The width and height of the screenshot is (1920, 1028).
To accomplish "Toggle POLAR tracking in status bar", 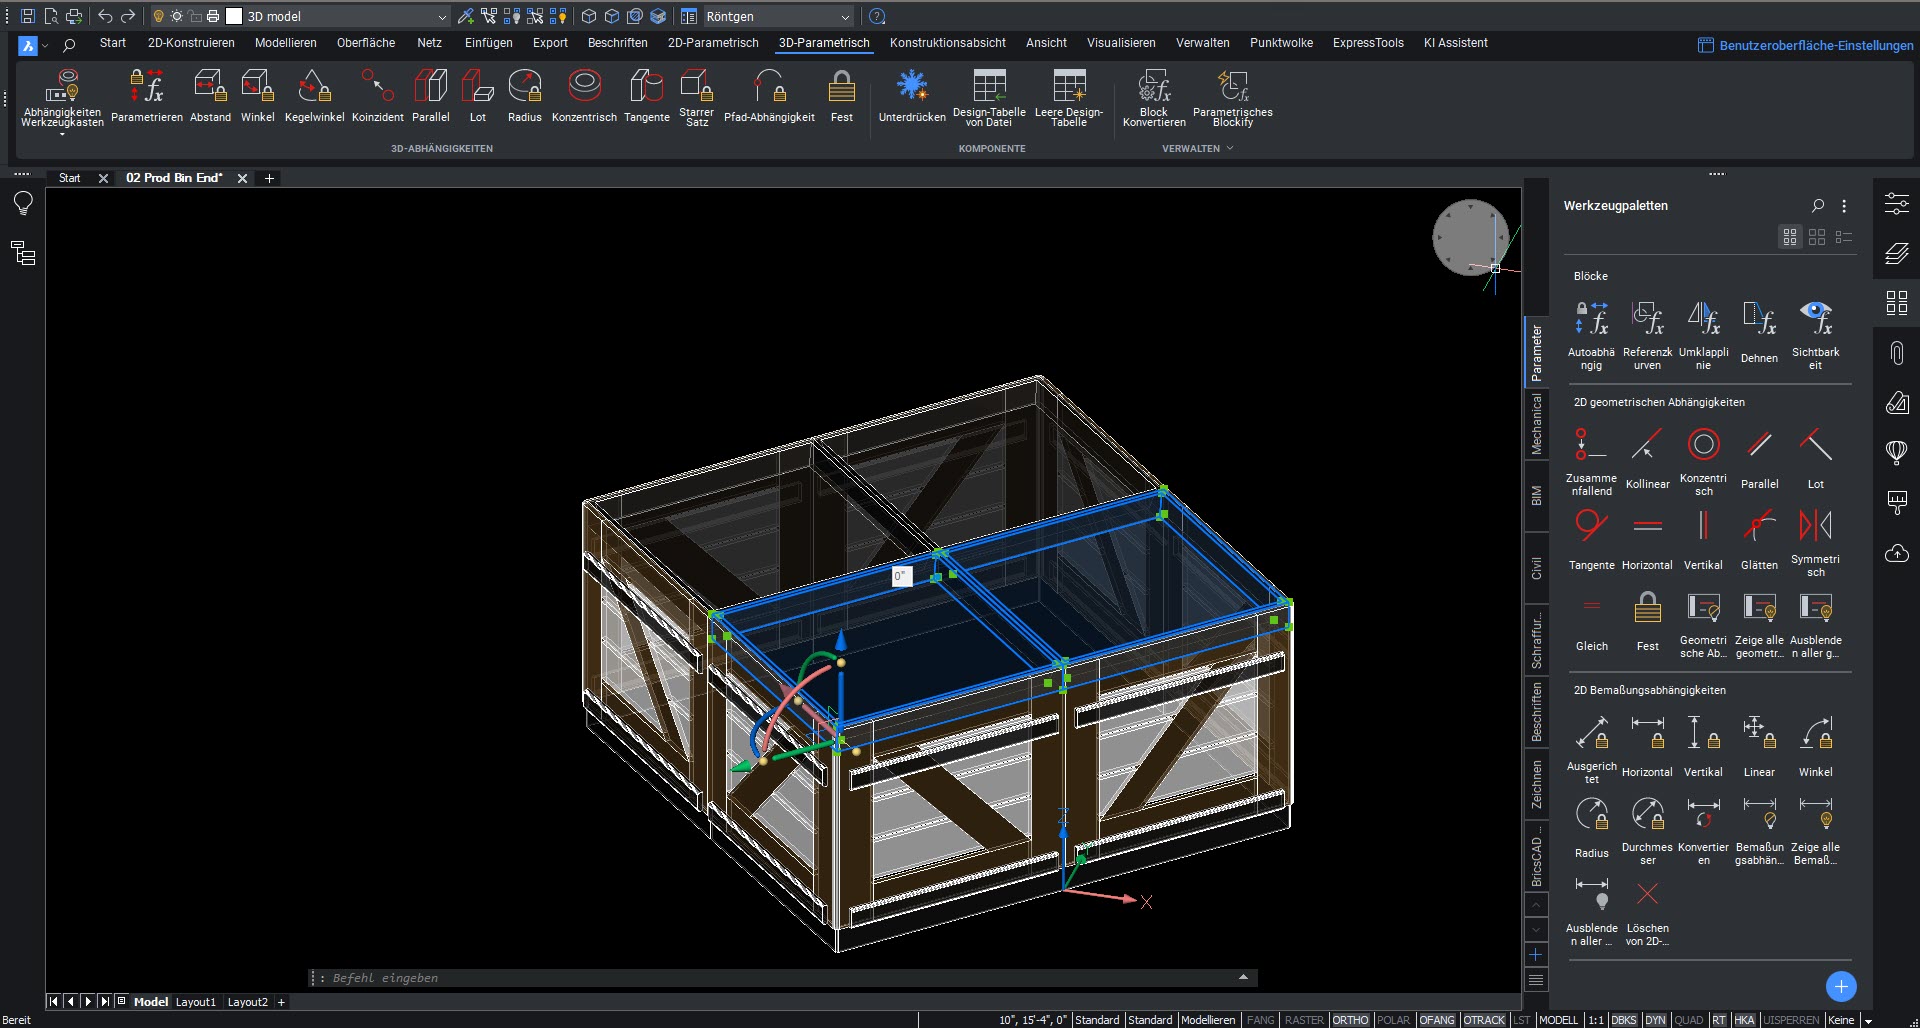I will (1393, 1020).
